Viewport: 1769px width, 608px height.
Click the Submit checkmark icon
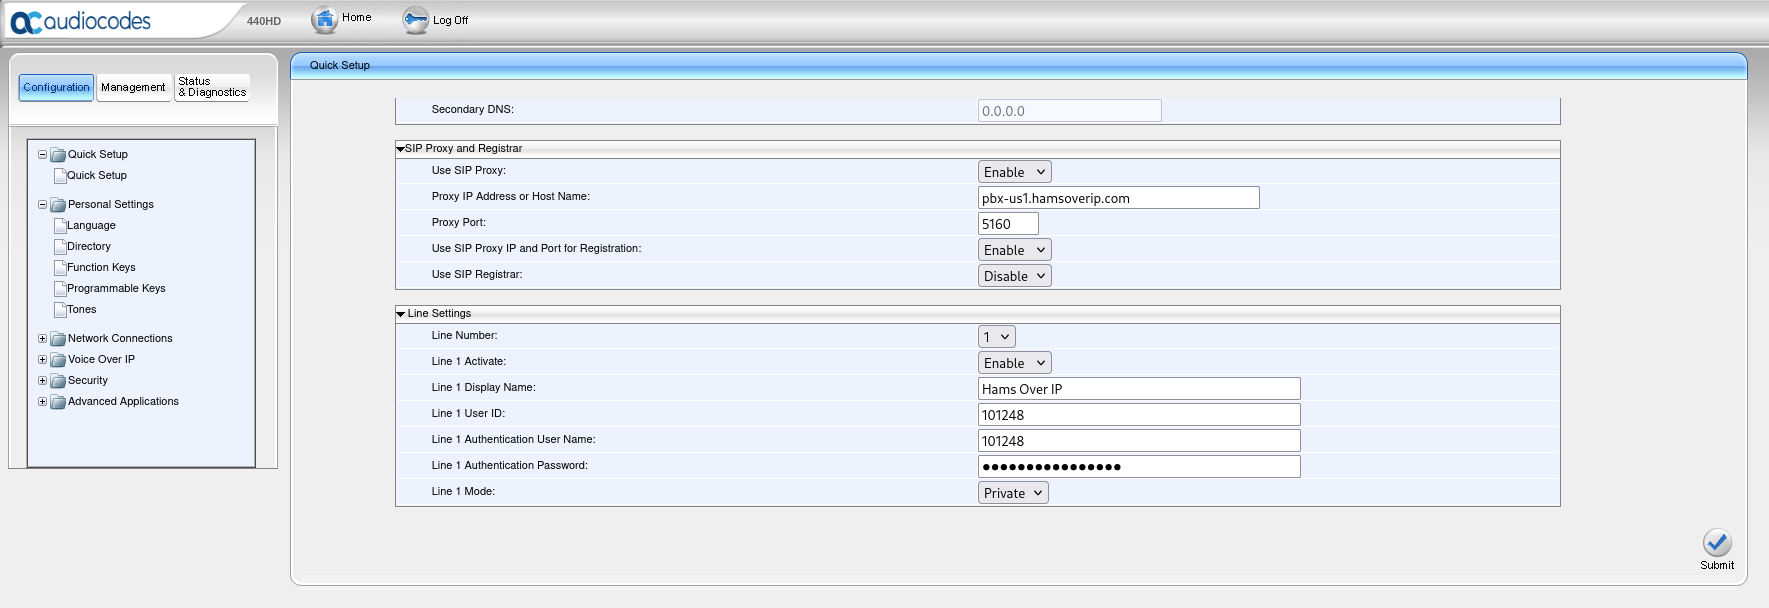click(x=1716, y=543)
